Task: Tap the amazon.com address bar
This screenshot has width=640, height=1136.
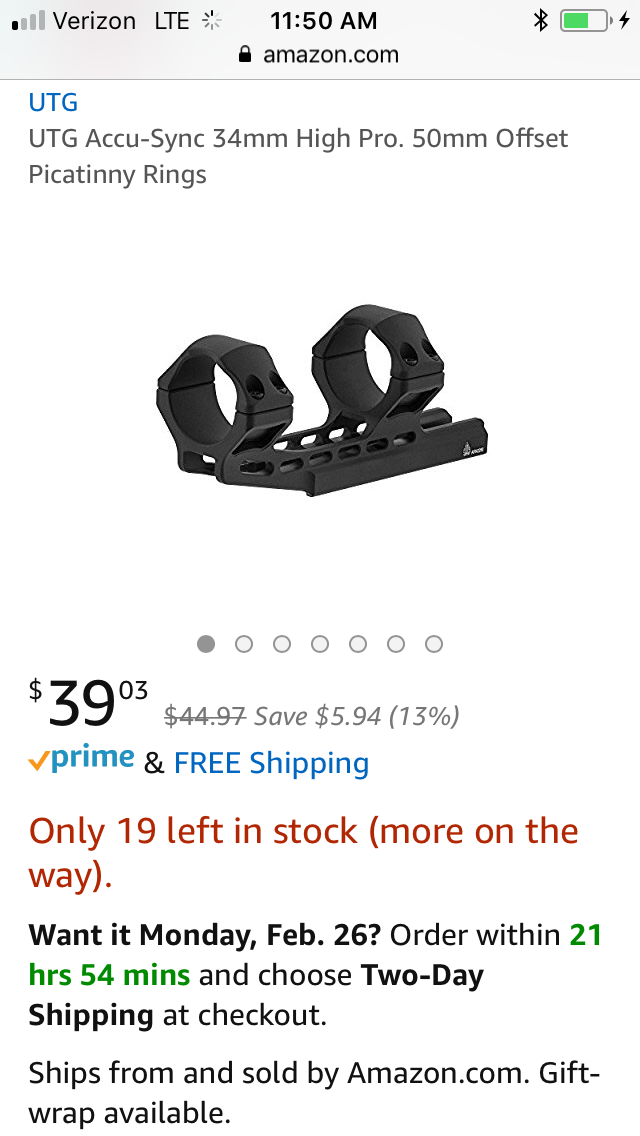Action: point(320,54)
